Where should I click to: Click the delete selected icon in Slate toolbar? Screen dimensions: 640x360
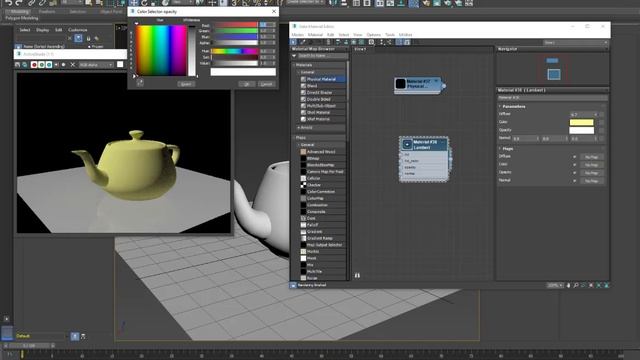(x=329, y=42)
